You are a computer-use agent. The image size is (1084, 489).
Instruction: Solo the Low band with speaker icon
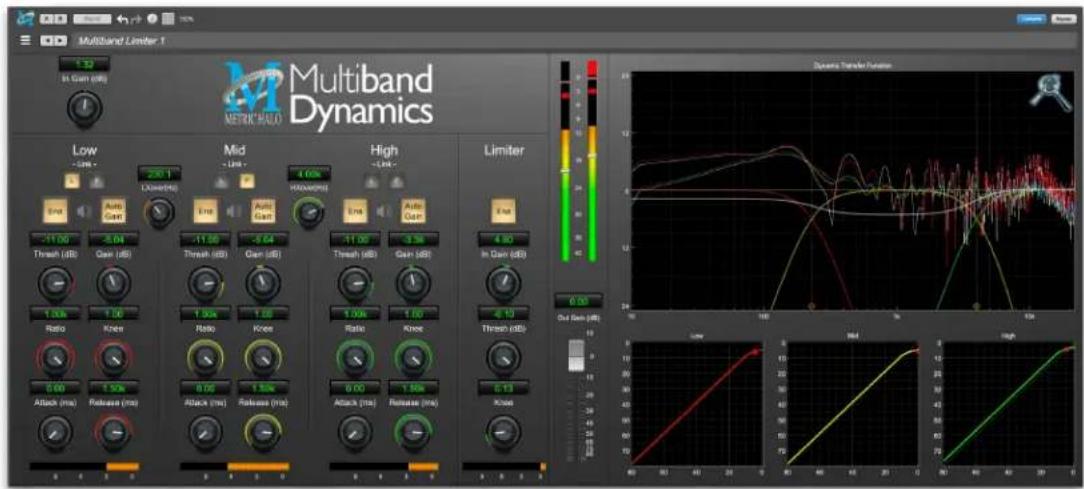84,210
